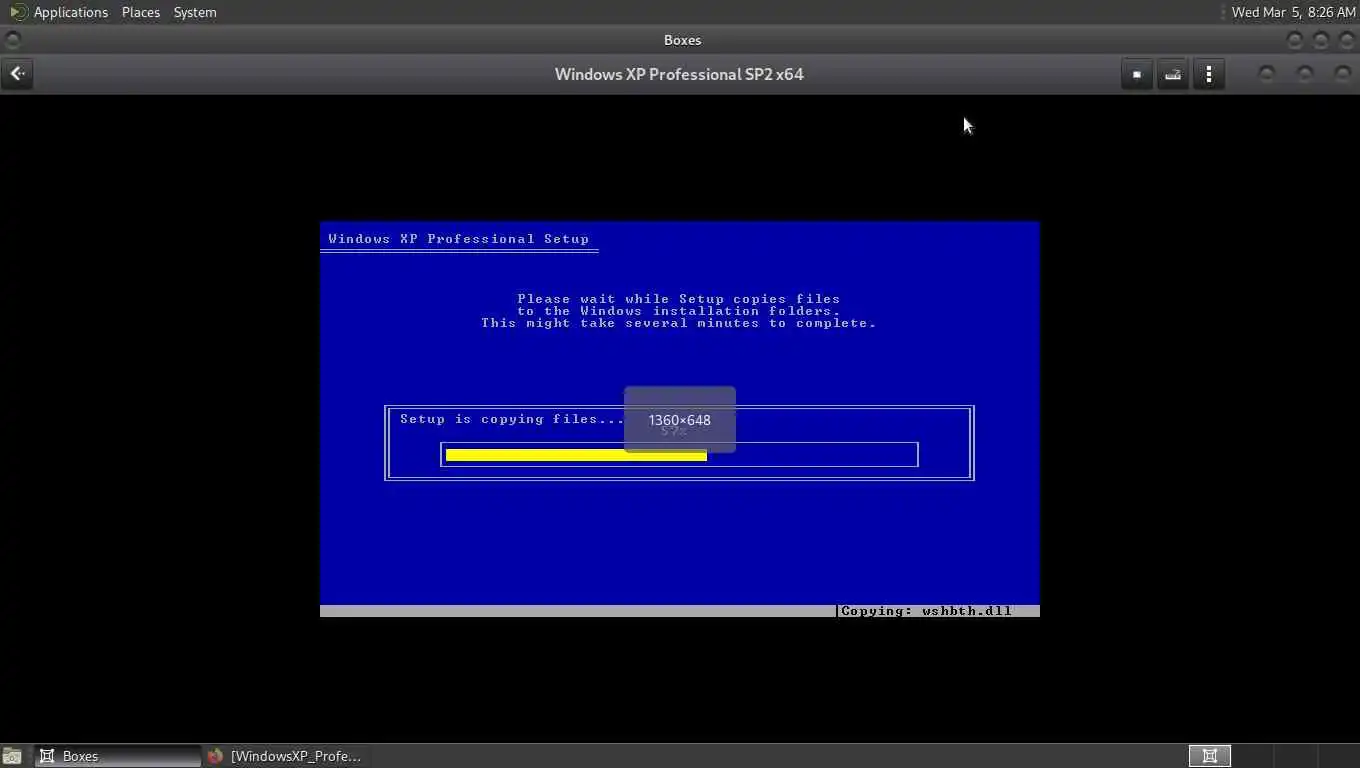Open the three-dot menu in the Boxes toolbar
The width and height of the screenshot is (1360, 768).
[x=1209, y=74]
